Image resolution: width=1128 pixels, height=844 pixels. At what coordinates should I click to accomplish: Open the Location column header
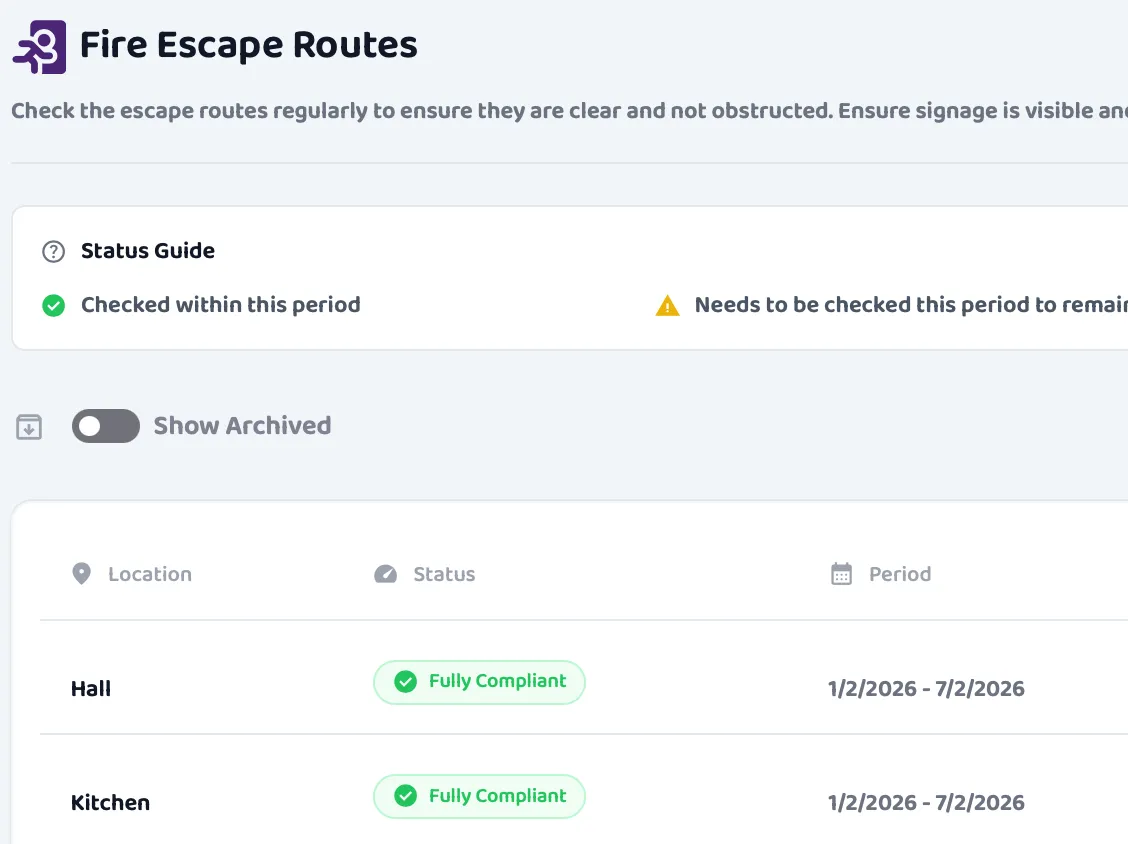click(x=149, y=573)
